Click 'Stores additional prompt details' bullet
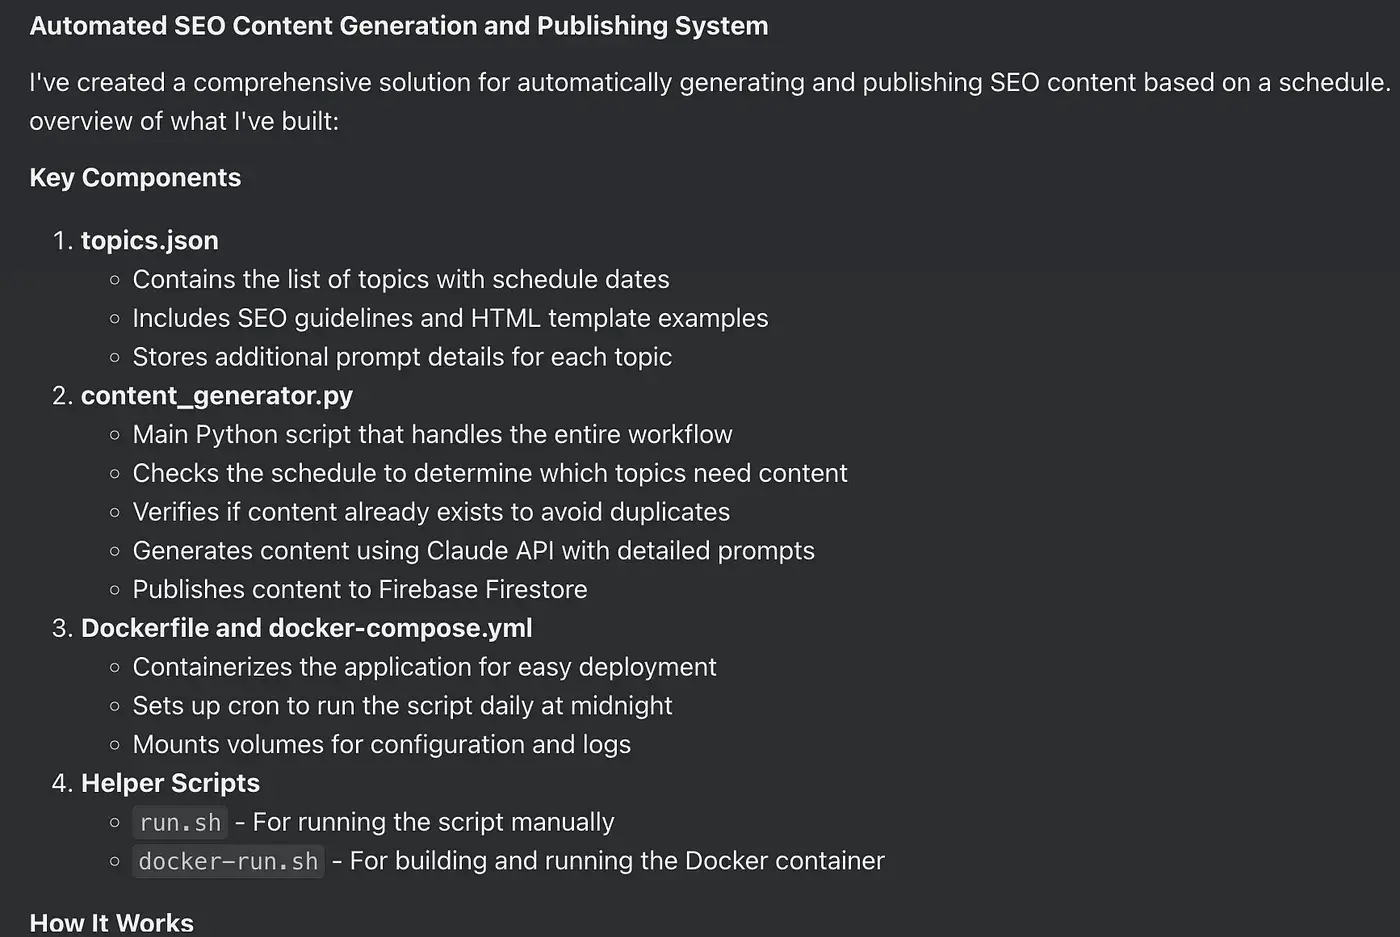The width and height of the screenshot is (1400, 937). tap(402, 357)
